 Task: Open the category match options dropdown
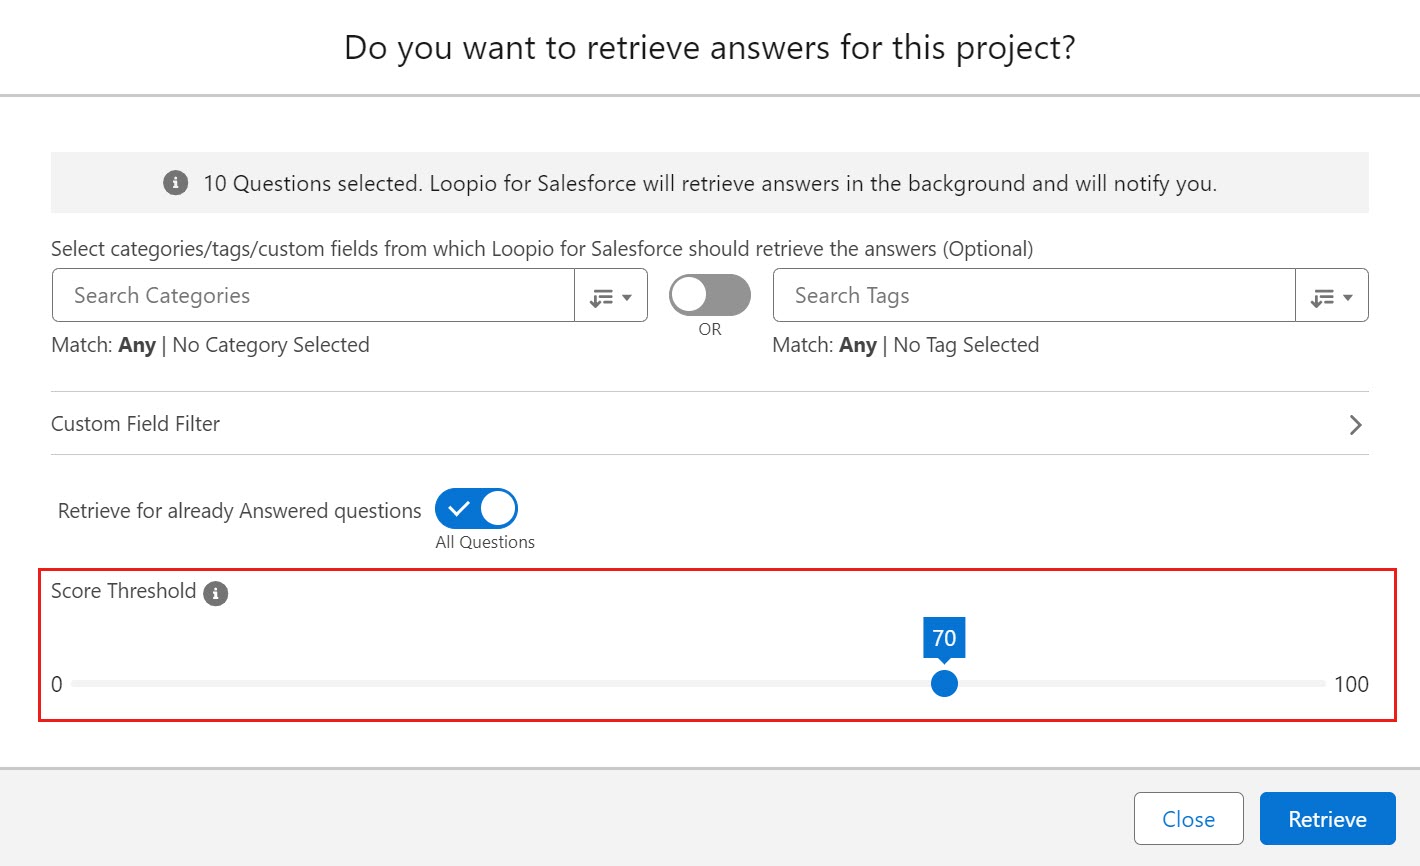[611, 296]
